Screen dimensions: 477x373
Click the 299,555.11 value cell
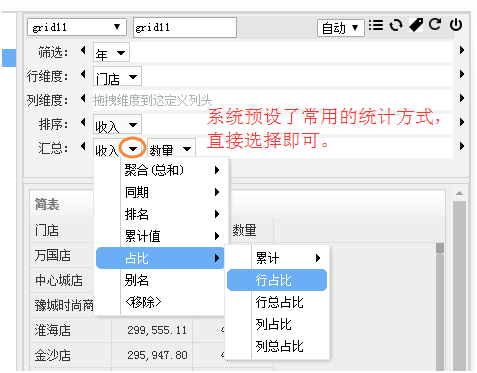(x=157, y=330)
